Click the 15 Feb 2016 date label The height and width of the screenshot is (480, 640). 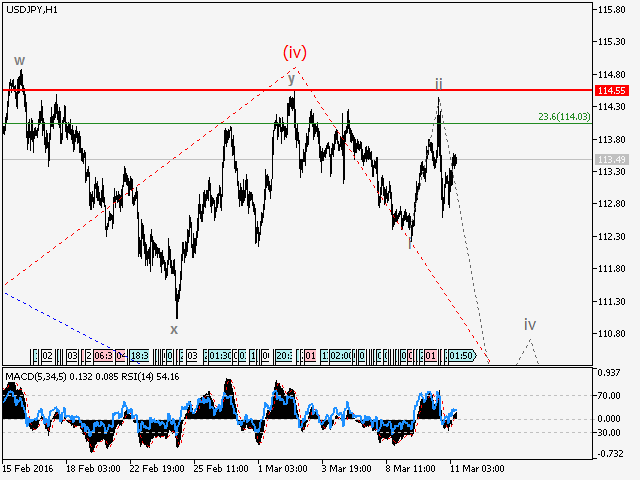(x=27, y=469)
